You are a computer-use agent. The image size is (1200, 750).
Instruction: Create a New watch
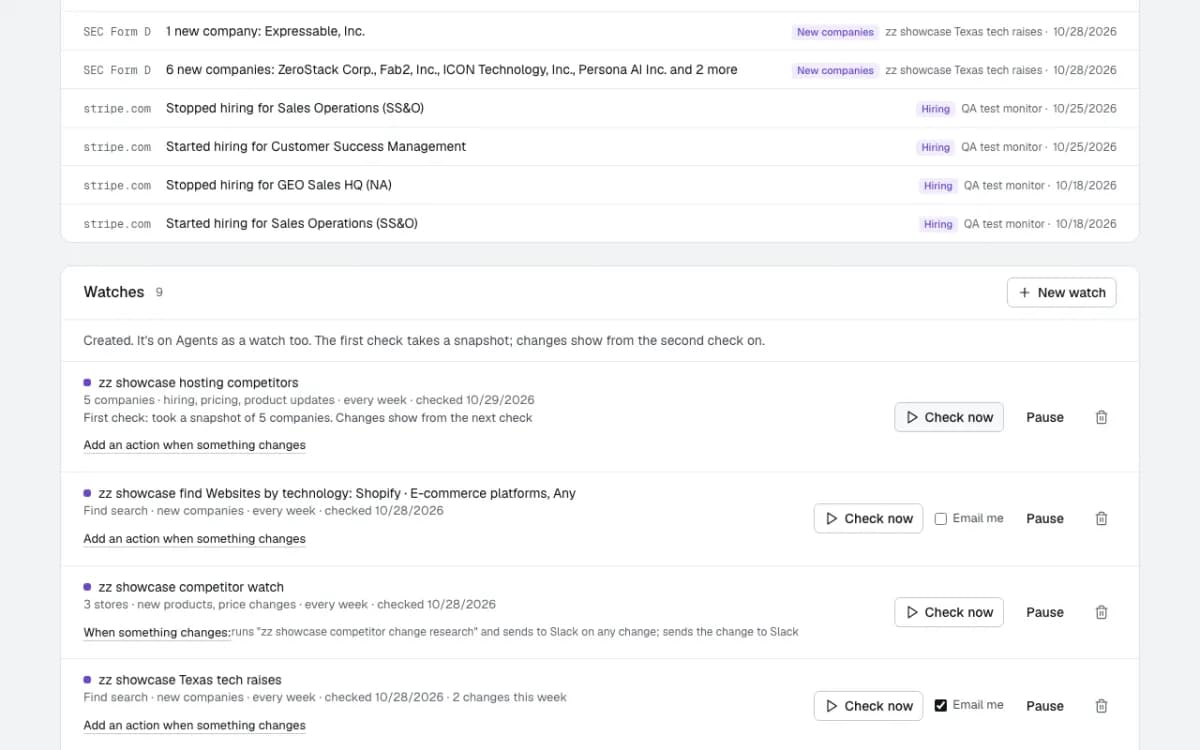coord(1061,292)
